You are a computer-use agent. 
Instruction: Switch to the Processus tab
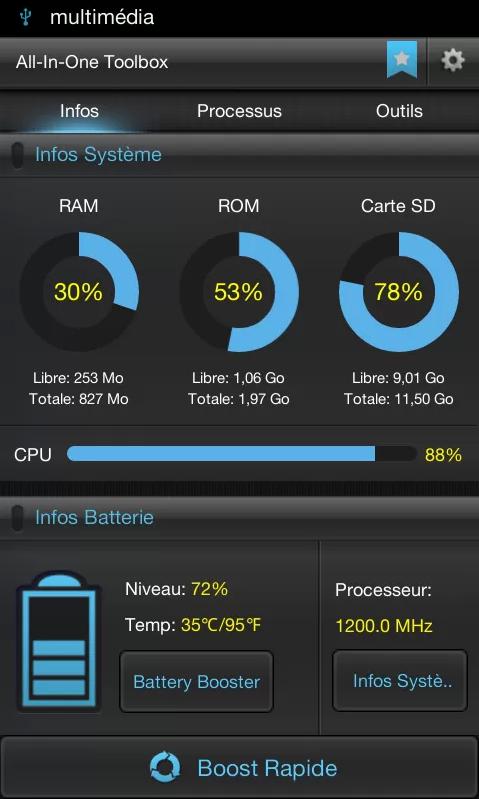[239, 111]
